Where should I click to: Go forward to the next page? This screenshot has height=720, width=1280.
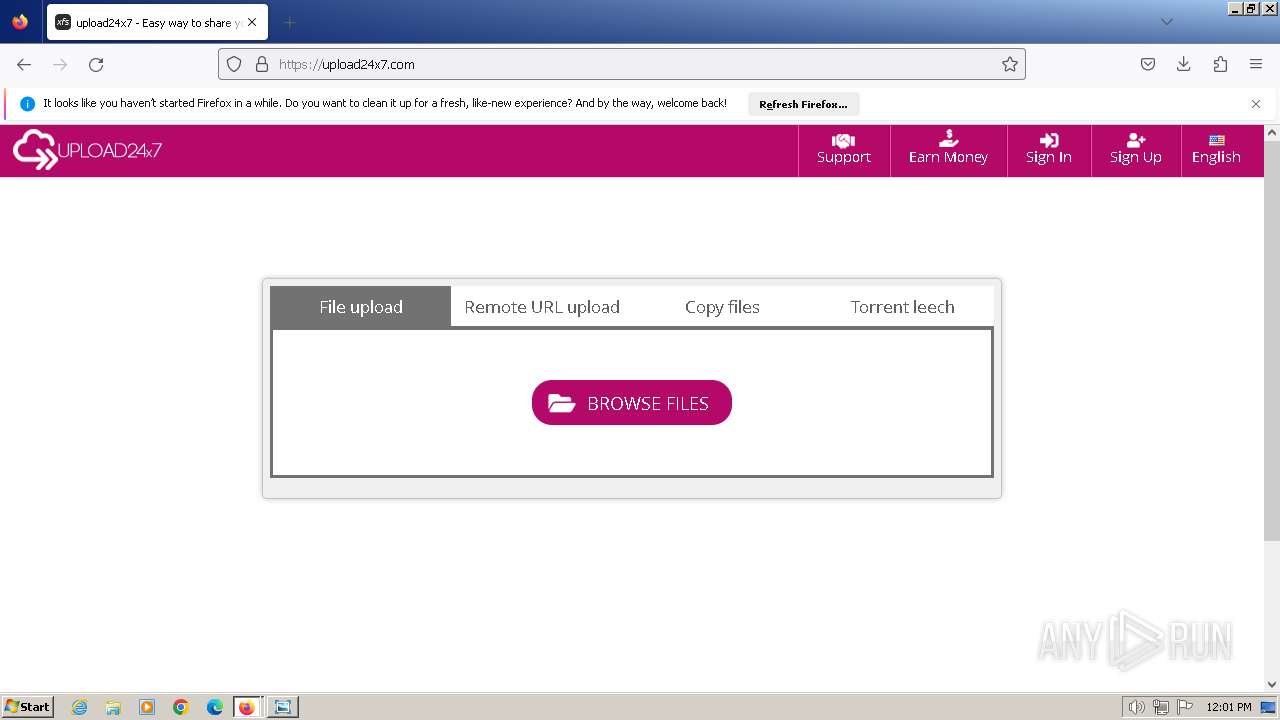click(60, 64)
